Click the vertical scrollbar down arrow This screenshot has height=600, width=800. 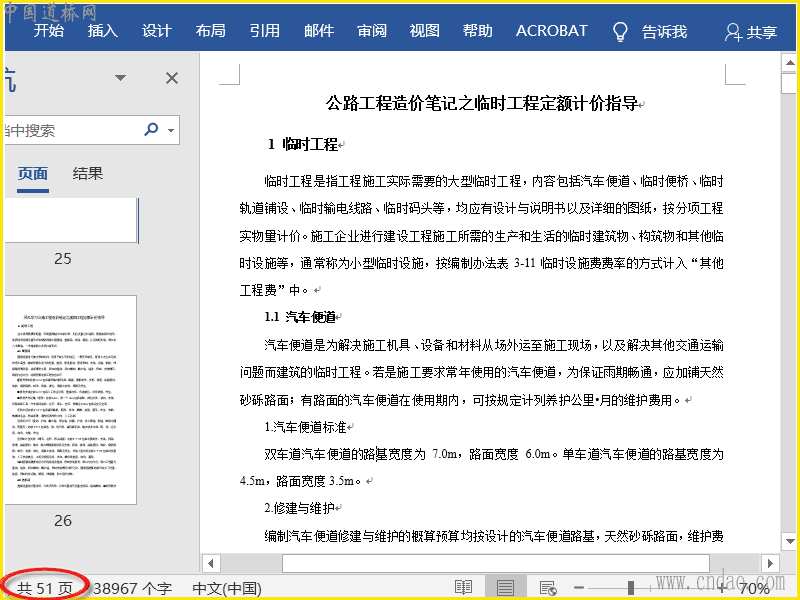click(x=790, y=541)
